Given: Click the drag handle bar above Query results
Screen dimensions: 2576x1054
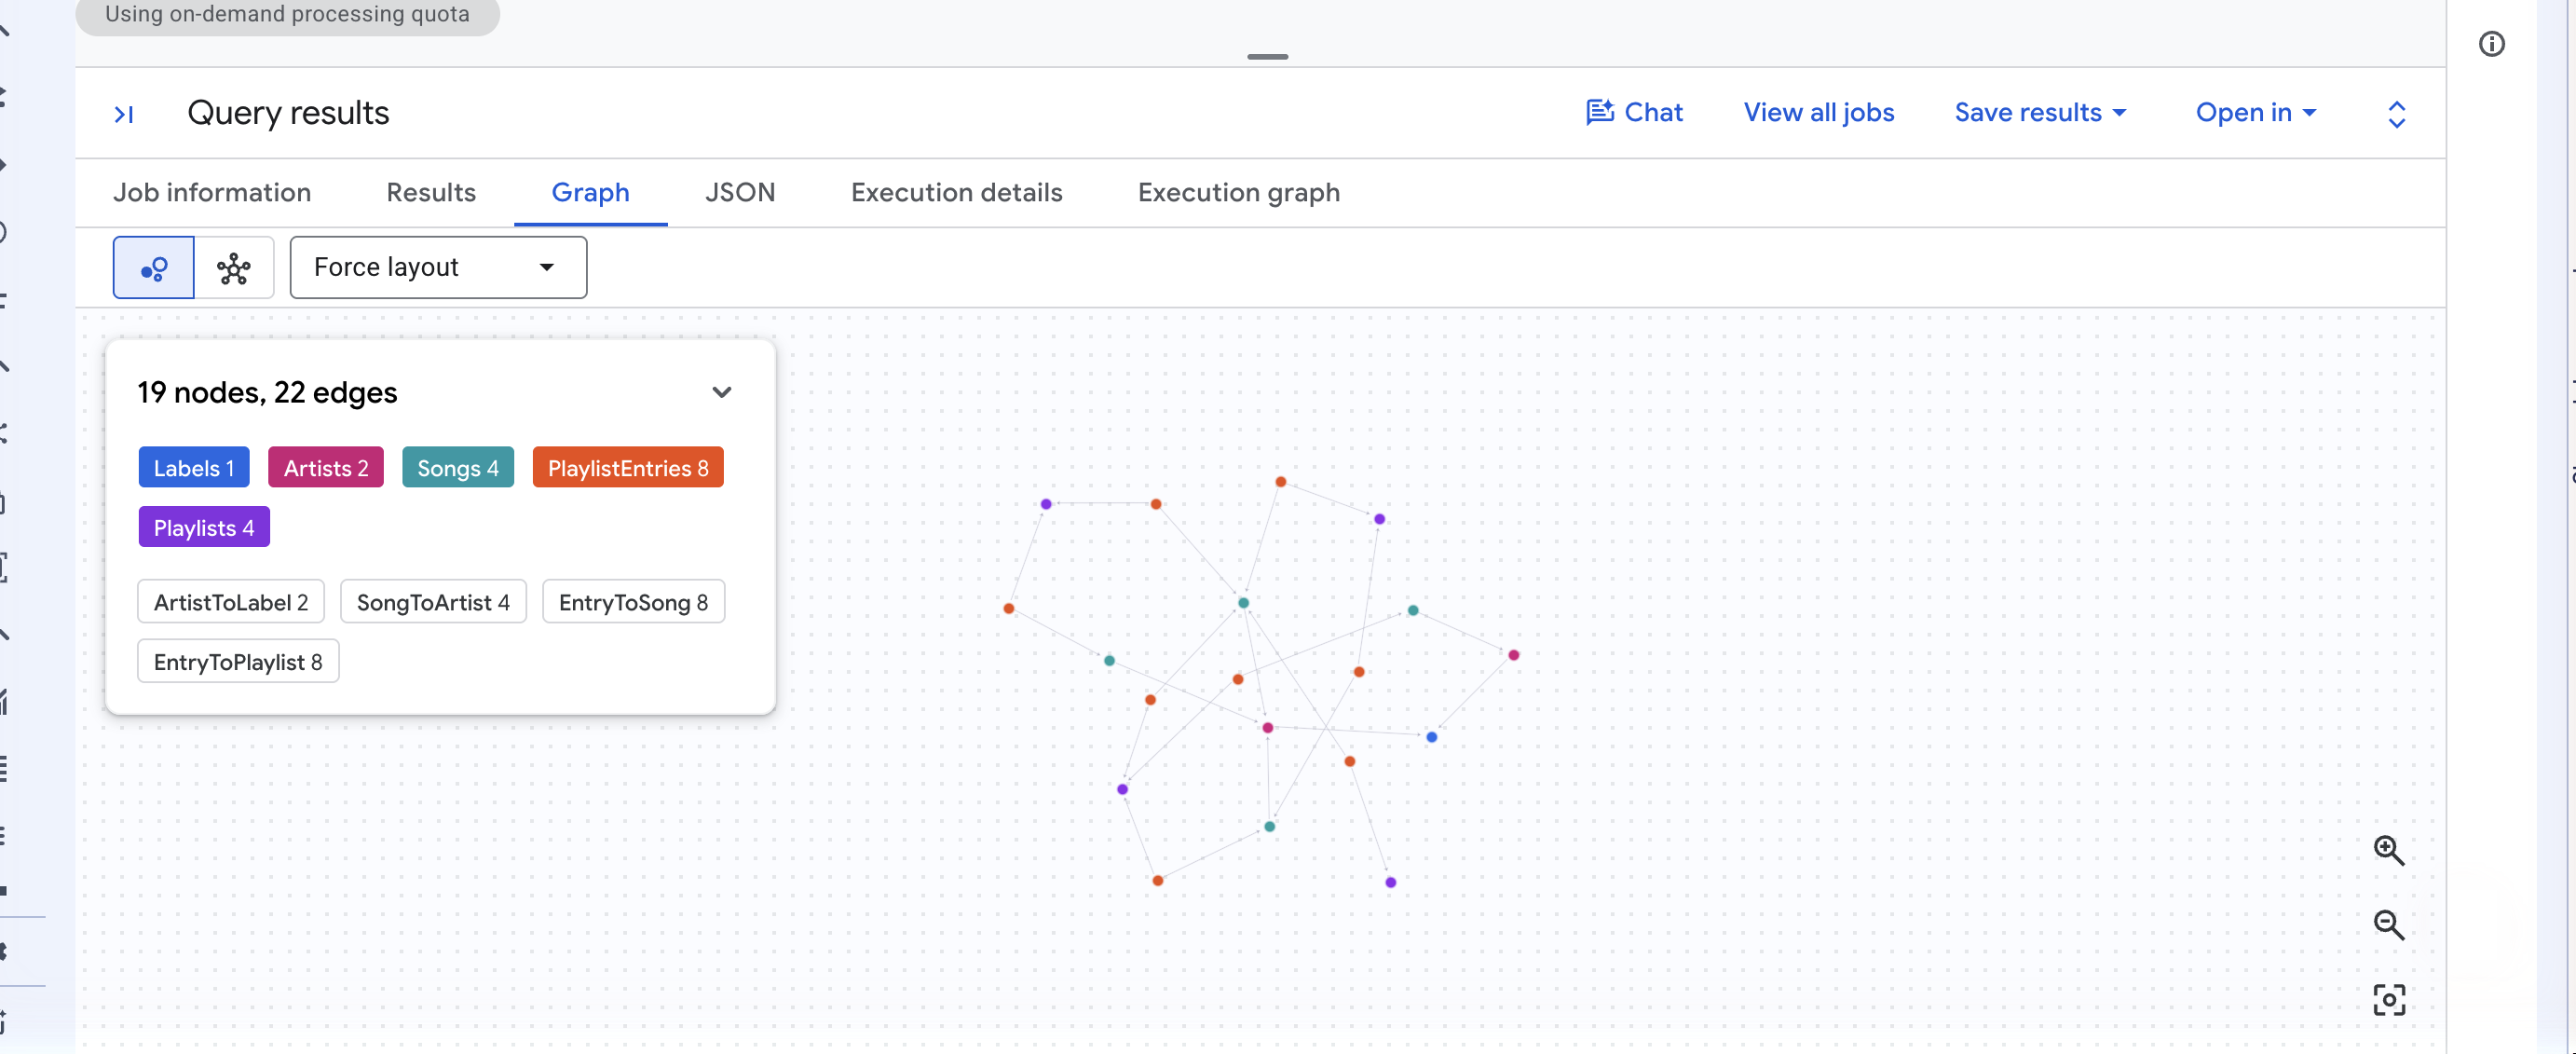Looking at the screenshot, I should pyautogui.click(x=1267, y=57).
